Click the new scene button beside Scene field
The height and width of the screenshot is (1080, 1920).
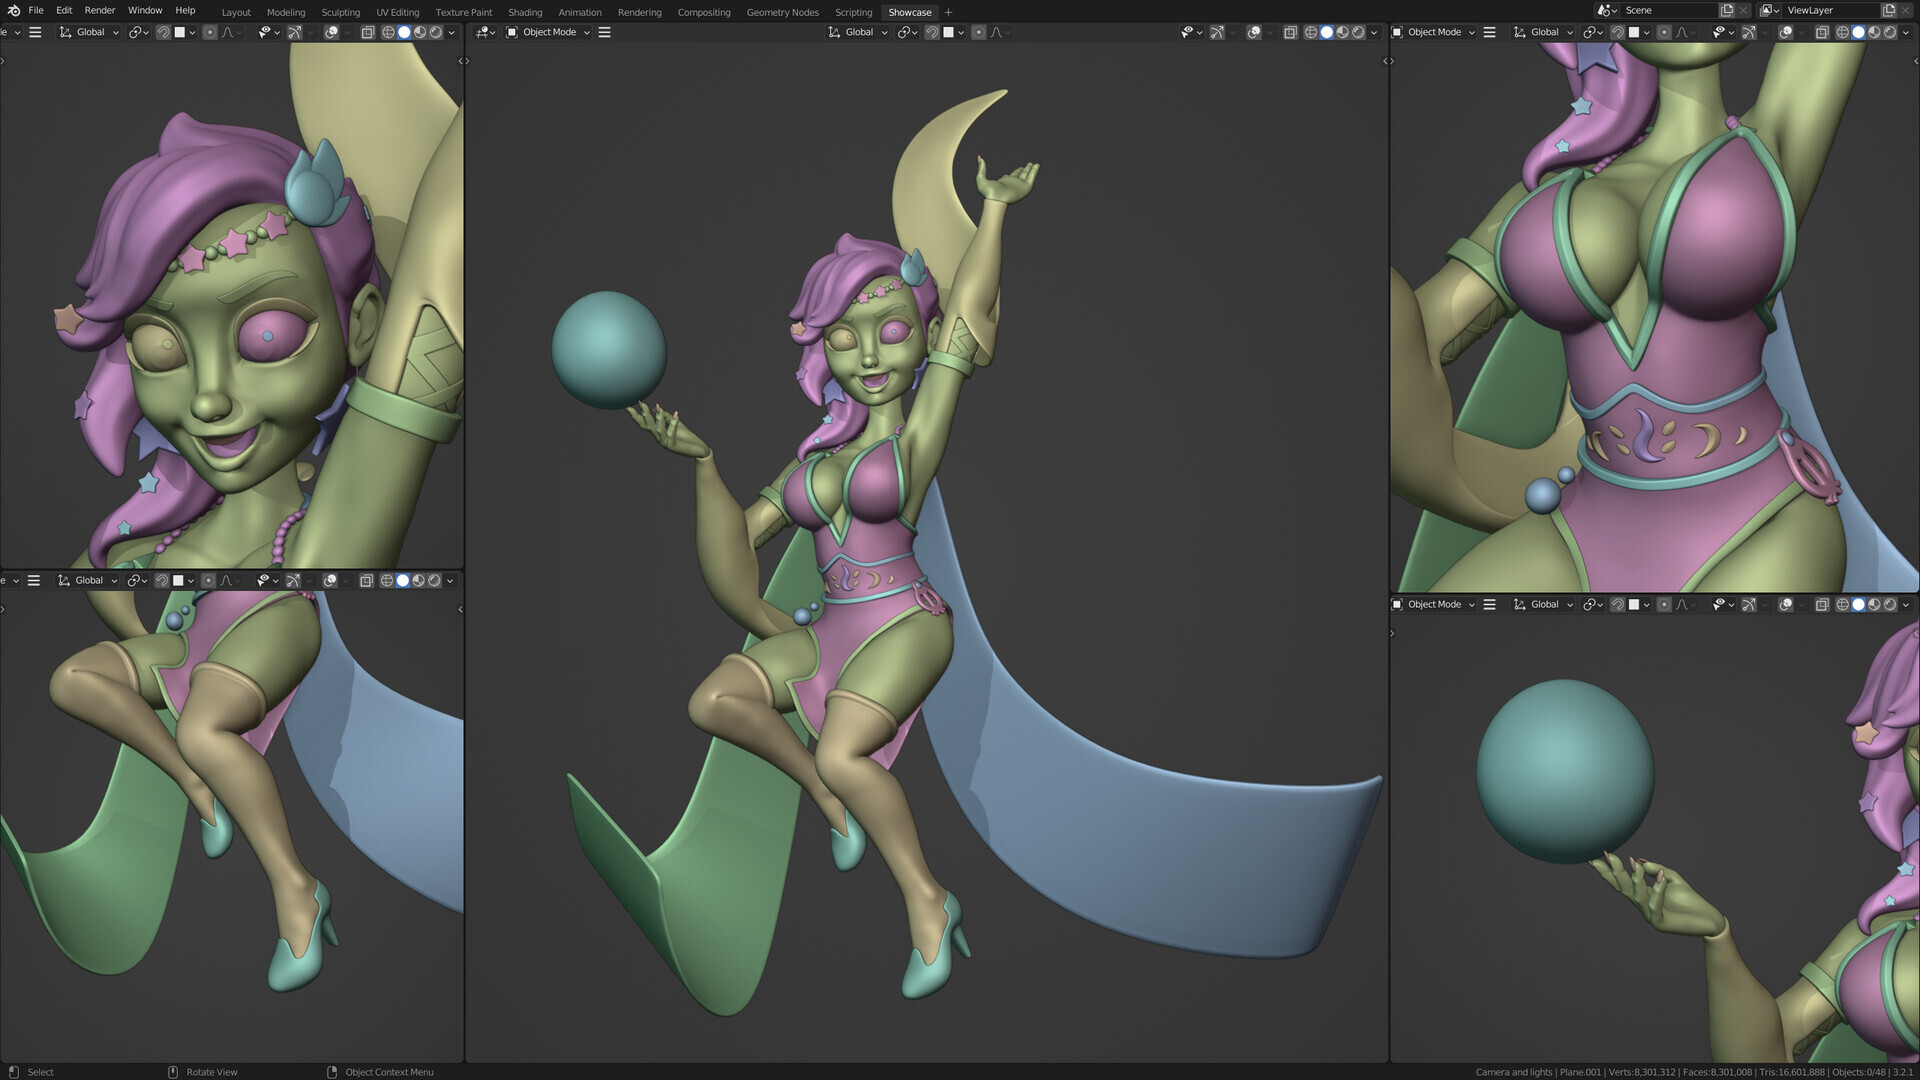coord(1727,10)
